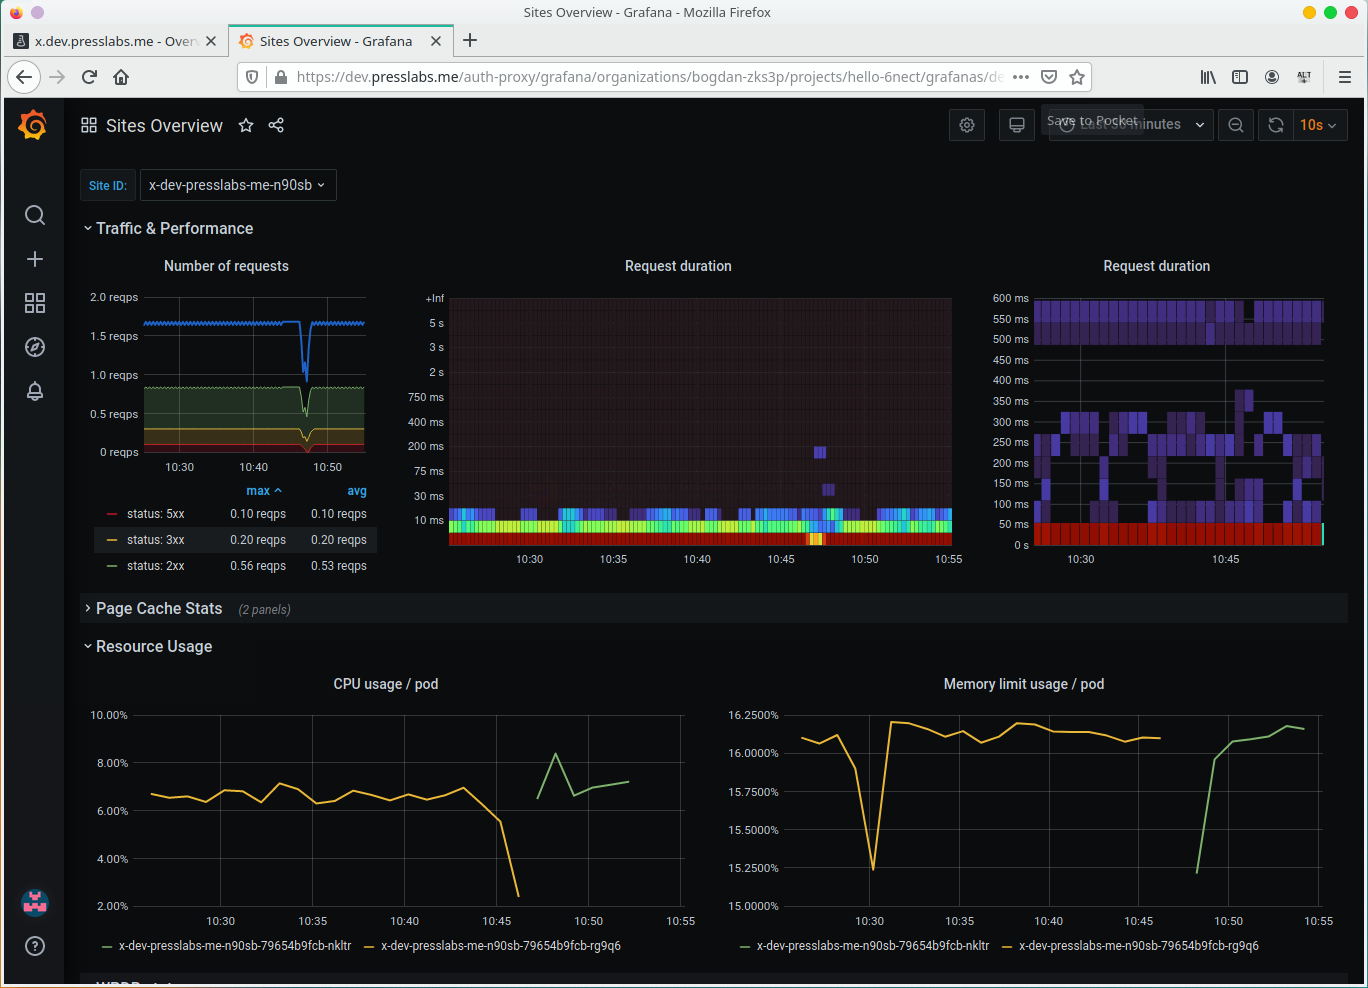Open the Search dashboards icon in sidebar
Screen dimensions: 1368x988
pos(35,215)
